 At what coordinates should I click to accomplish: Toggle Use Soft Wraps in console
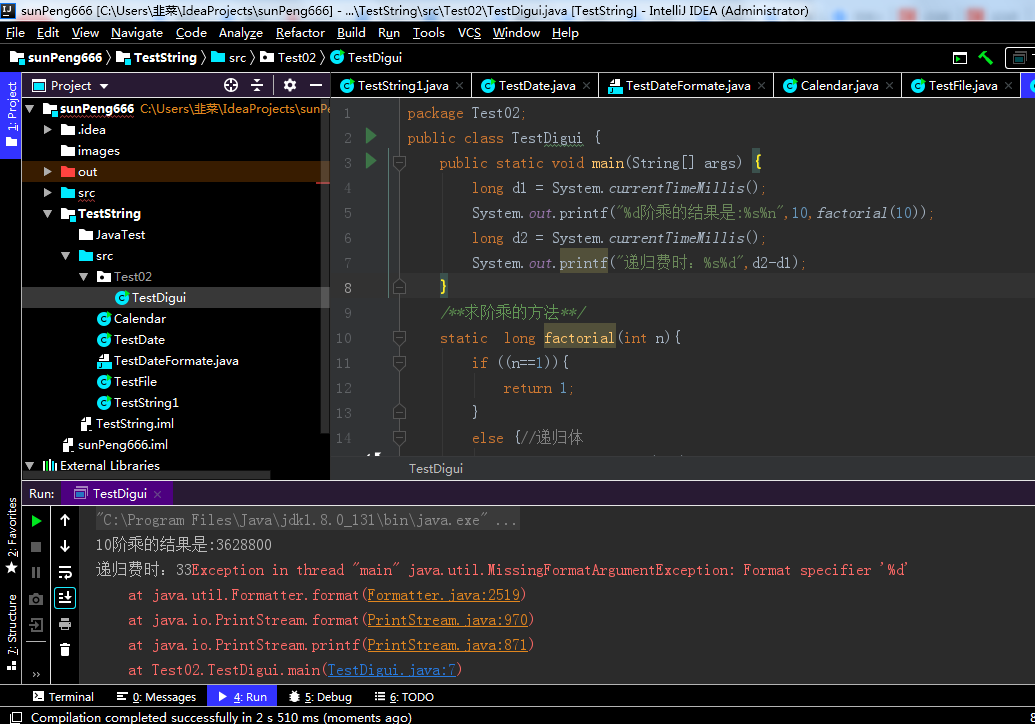pos(65,572)
